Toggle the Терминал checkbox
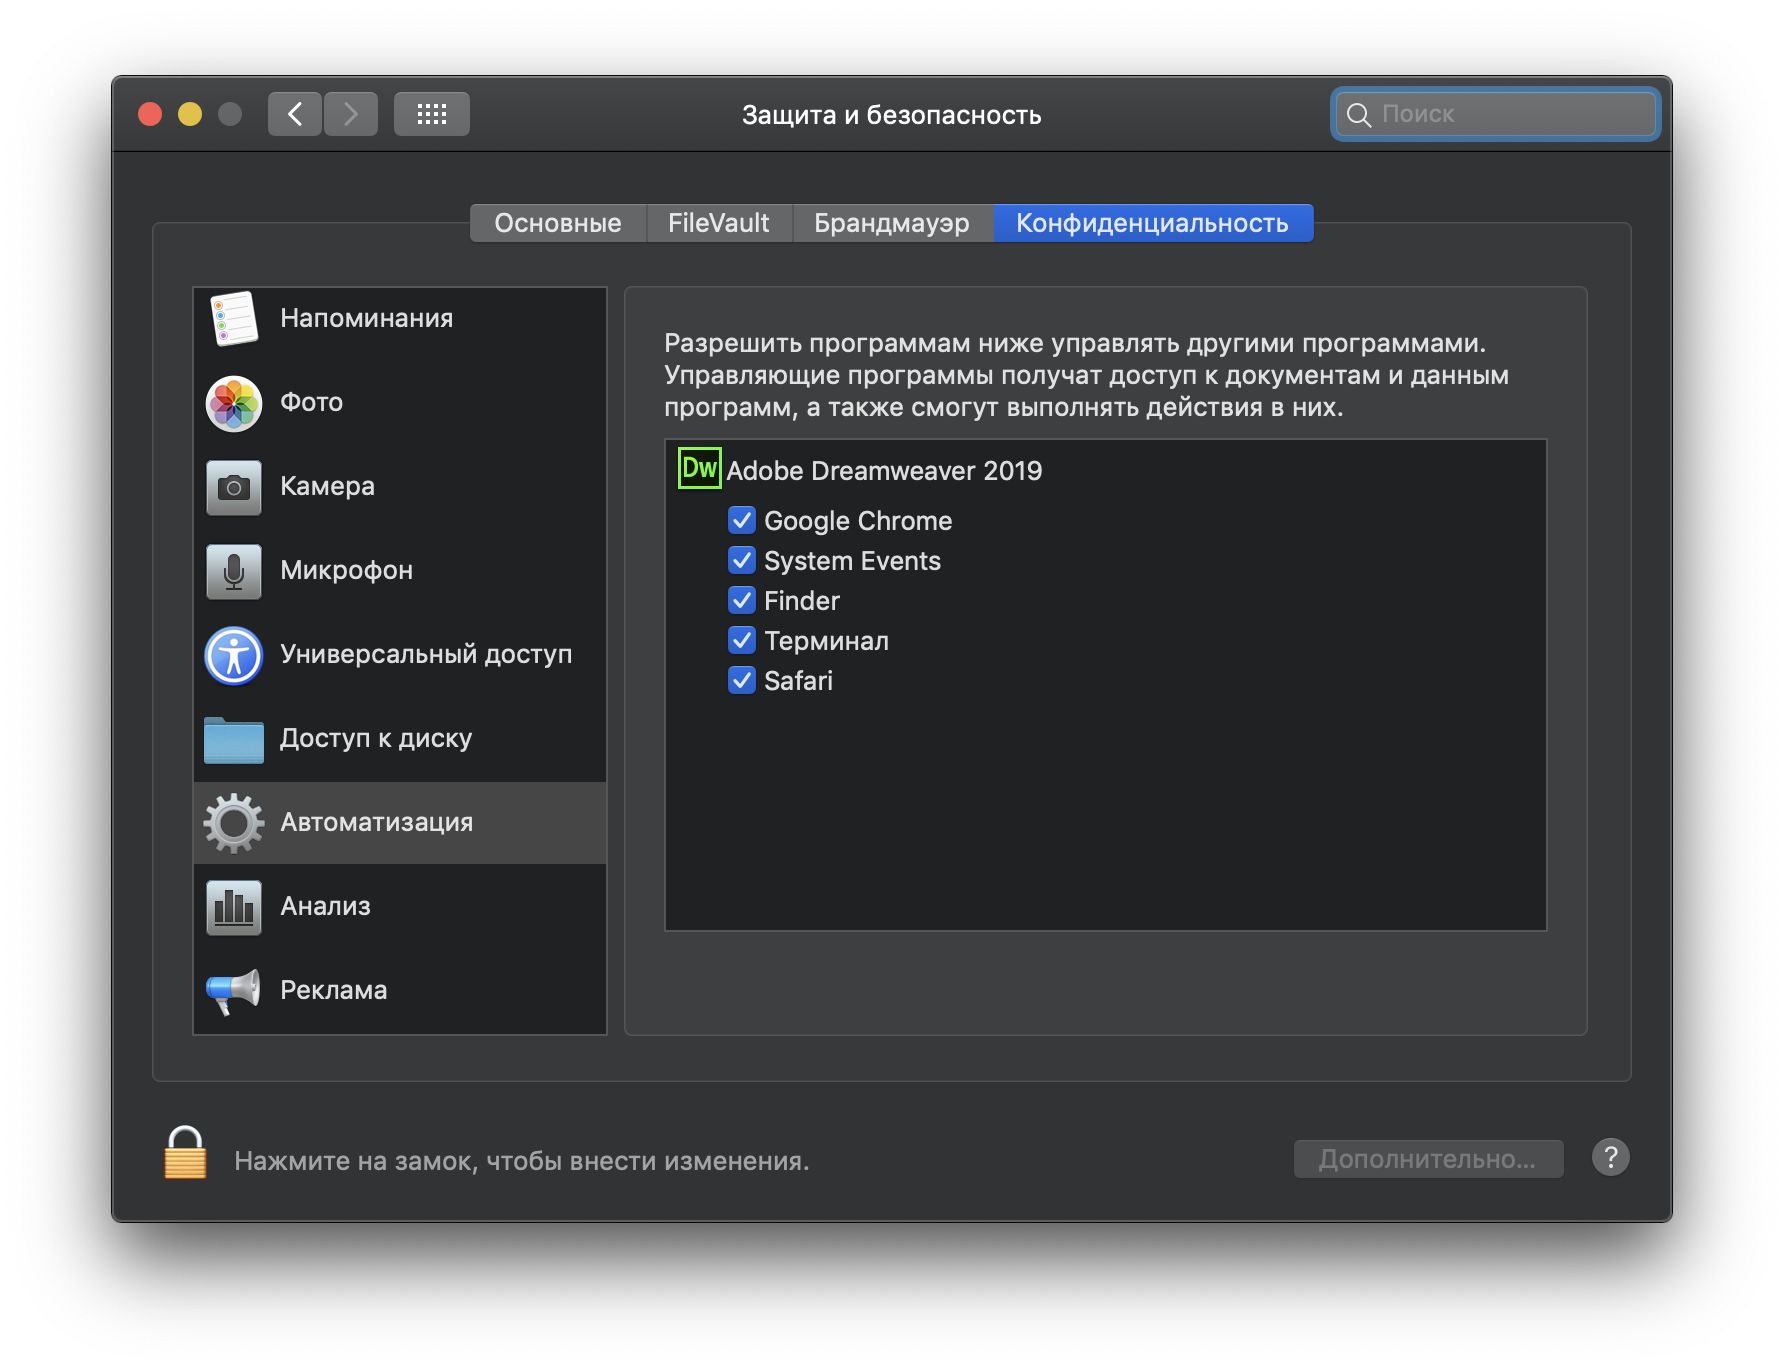Screen dimensions: 1784x1370 coord(742,641)
